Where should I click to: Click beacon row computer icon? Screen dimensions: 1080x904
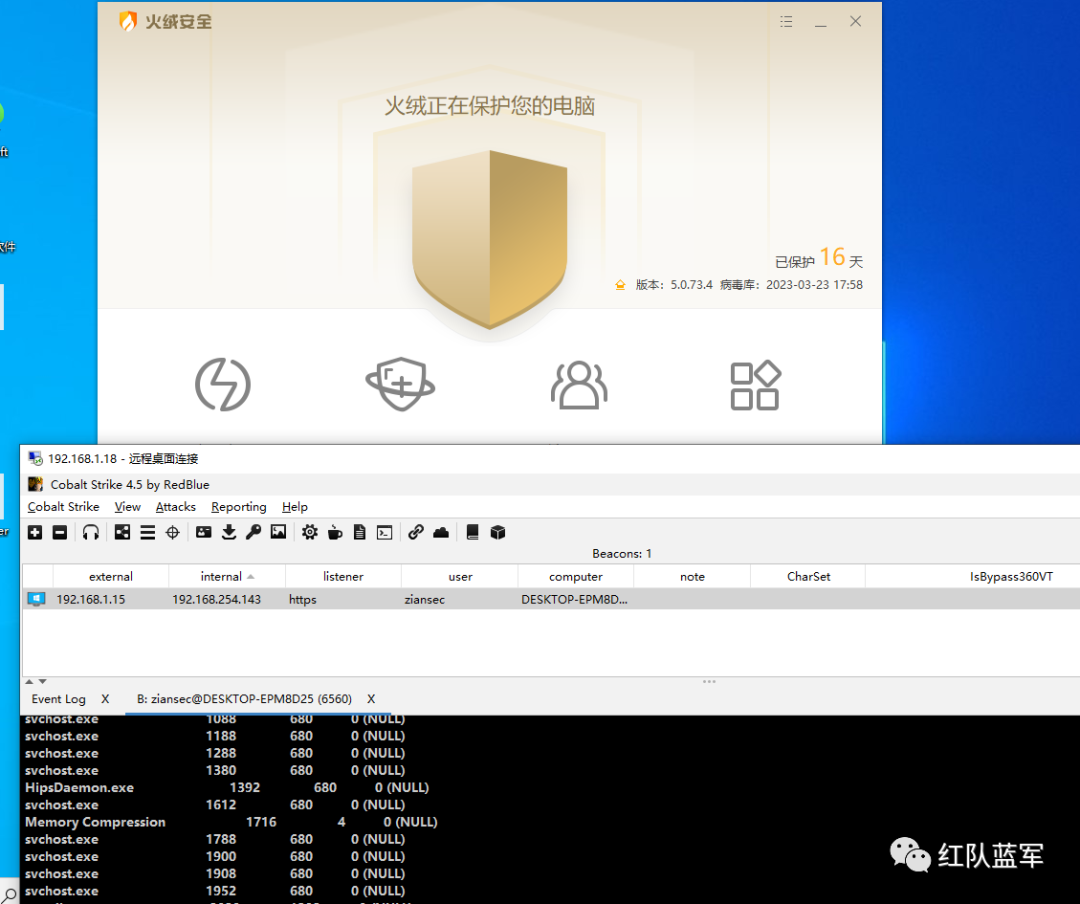point(36,599)
